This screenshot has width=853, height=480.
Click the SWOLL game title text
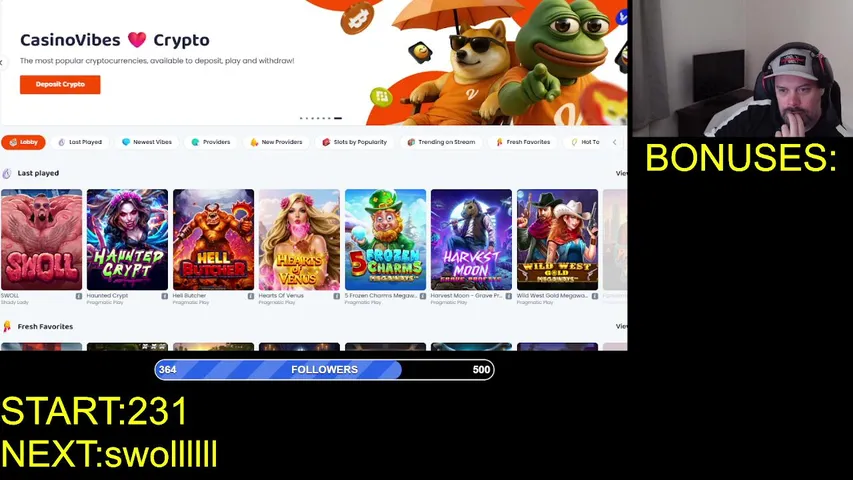pyautogui.click(x=10, y=296)
